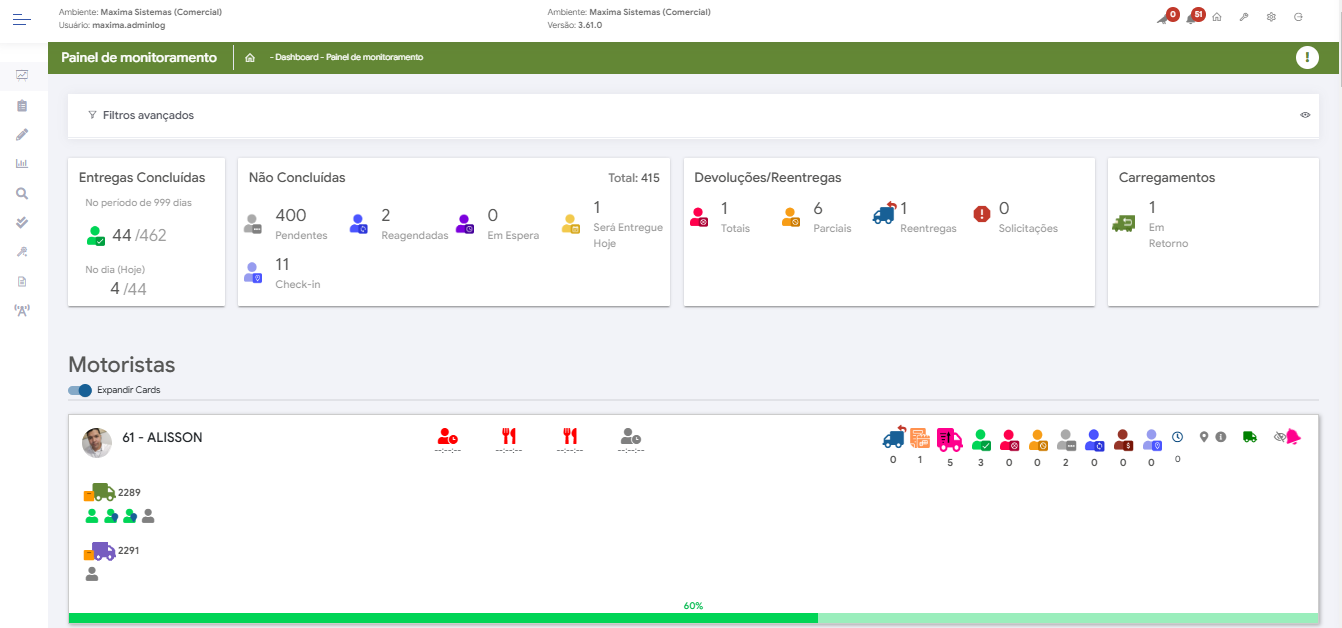Toggle crossed-eye visibility icon on Alisson's card
This screenshot has width=1342, height=628.
[x=1280, y=437]
